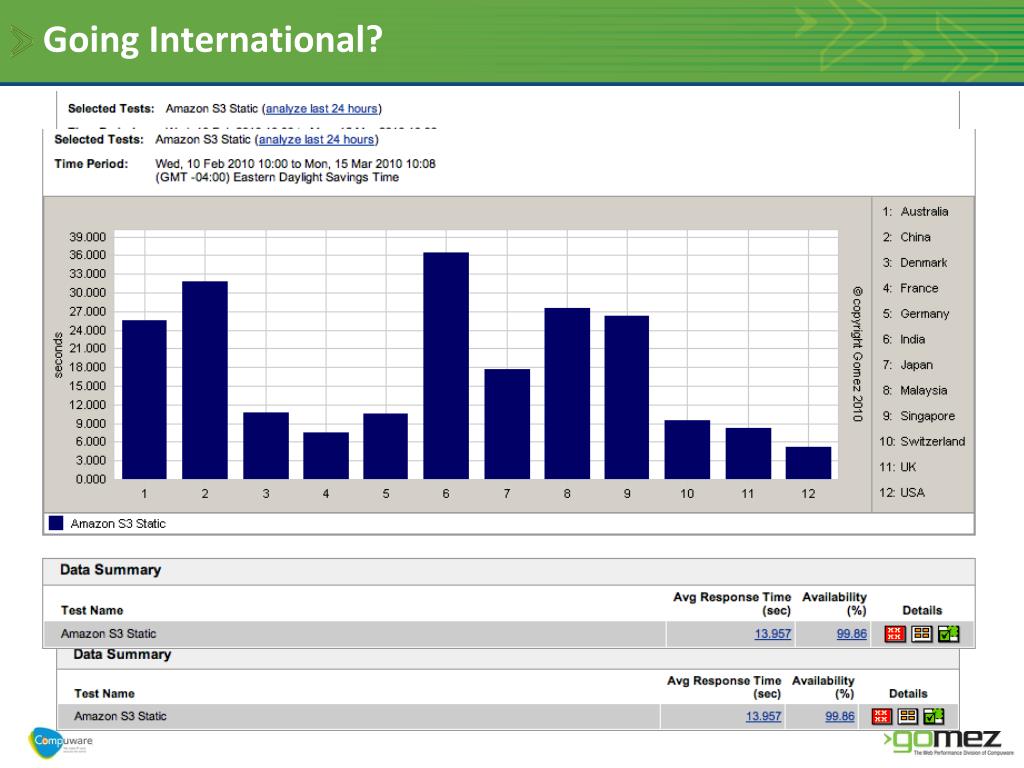Click '3: Denmark' in the country legend
This screenshot has height=768, width=1024.
coord(914,263)
